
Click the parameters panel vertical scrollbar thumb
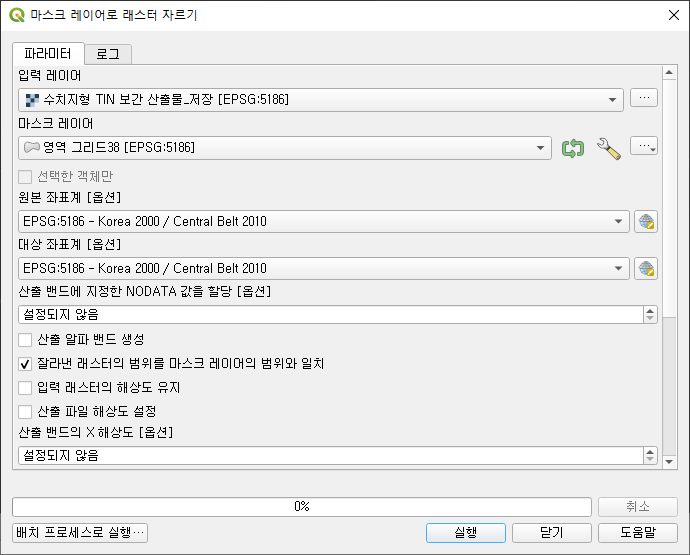point(669,198)
